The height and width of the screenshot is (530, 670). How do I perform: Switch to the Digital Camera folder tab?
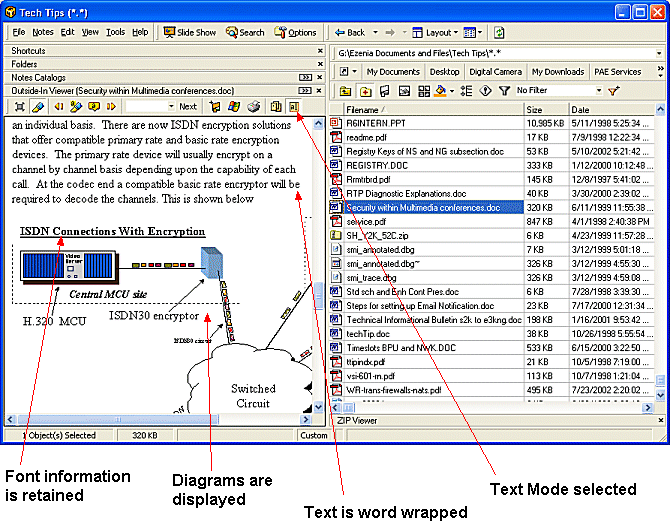[x=495, y=72]
